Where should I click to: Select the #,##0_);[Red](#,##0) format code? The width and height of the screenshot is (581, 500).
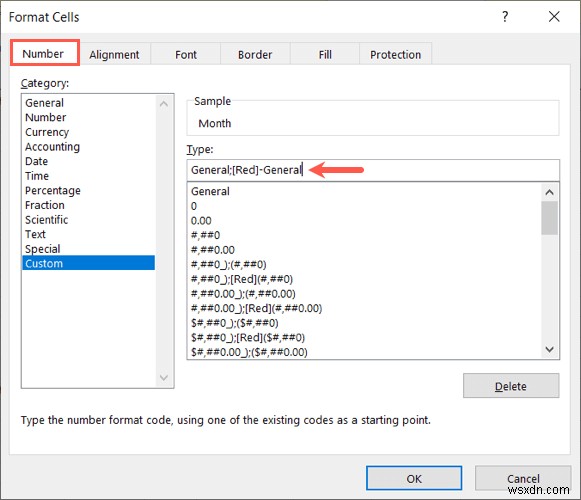click(364, 279)
